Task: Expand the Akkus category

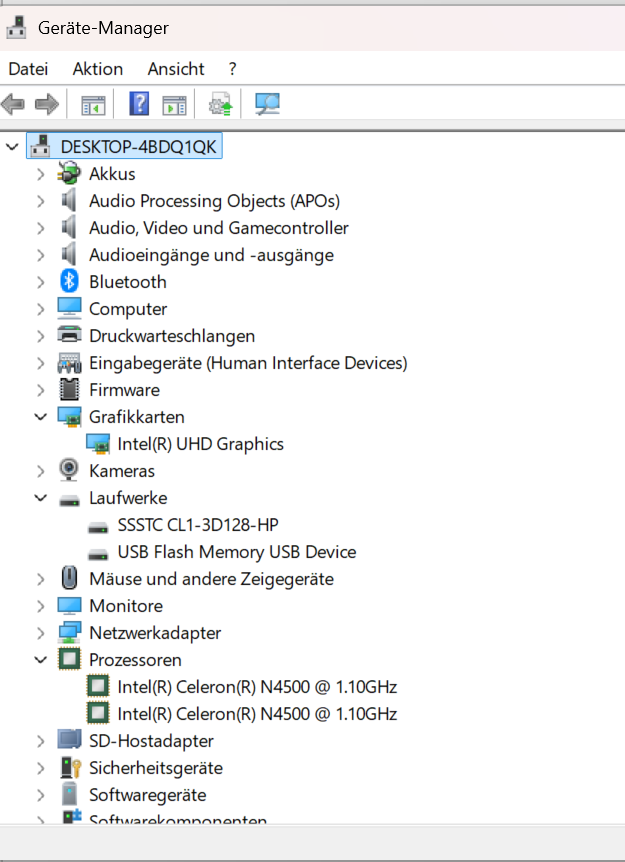Action: coord(41,174)
